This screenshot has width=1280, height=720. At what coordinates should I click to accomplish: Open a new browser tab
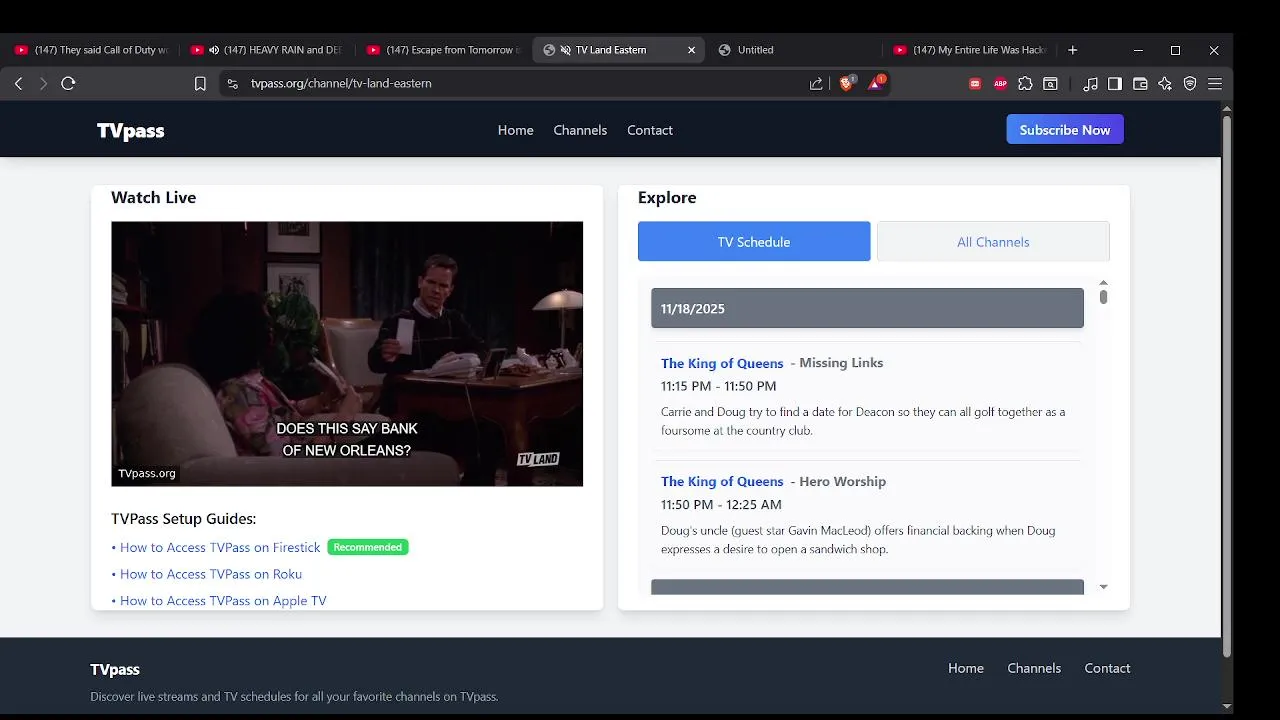pos(1072,50)
